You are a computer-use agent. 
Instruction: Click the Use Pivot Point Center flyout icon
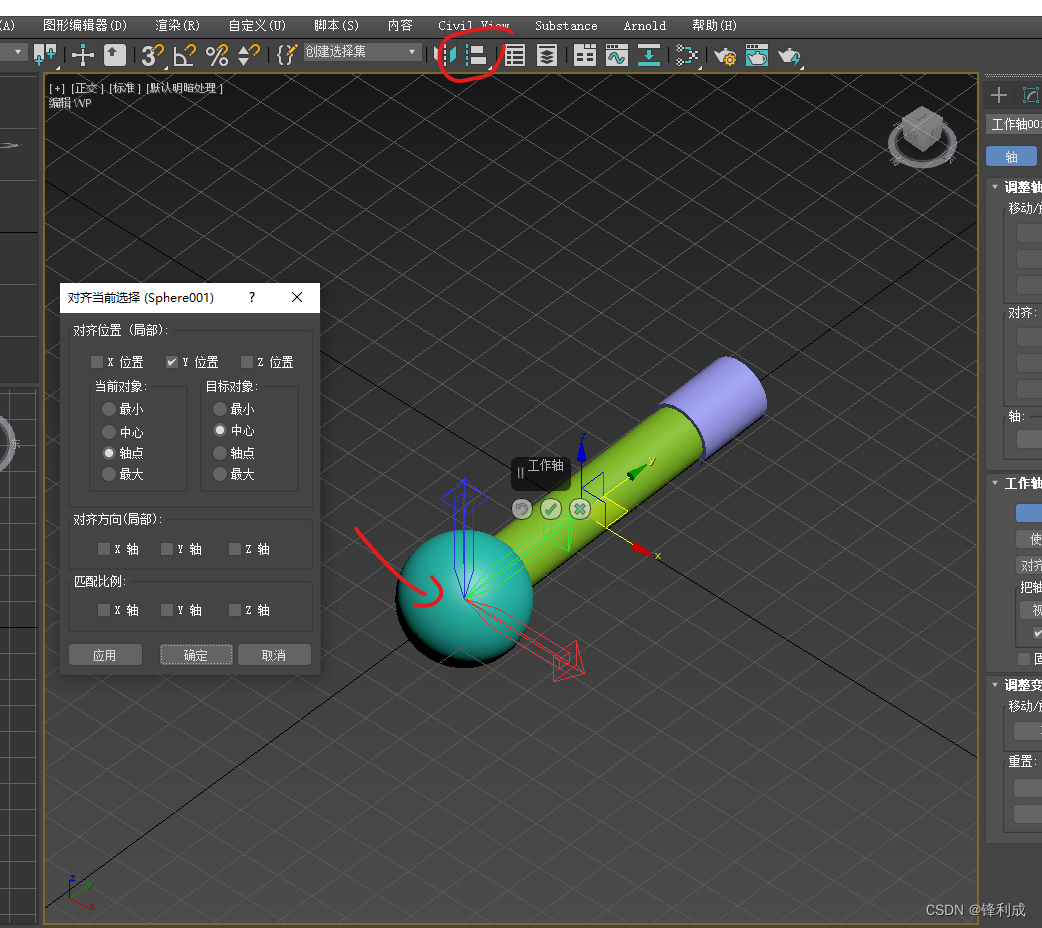(45, 55)
